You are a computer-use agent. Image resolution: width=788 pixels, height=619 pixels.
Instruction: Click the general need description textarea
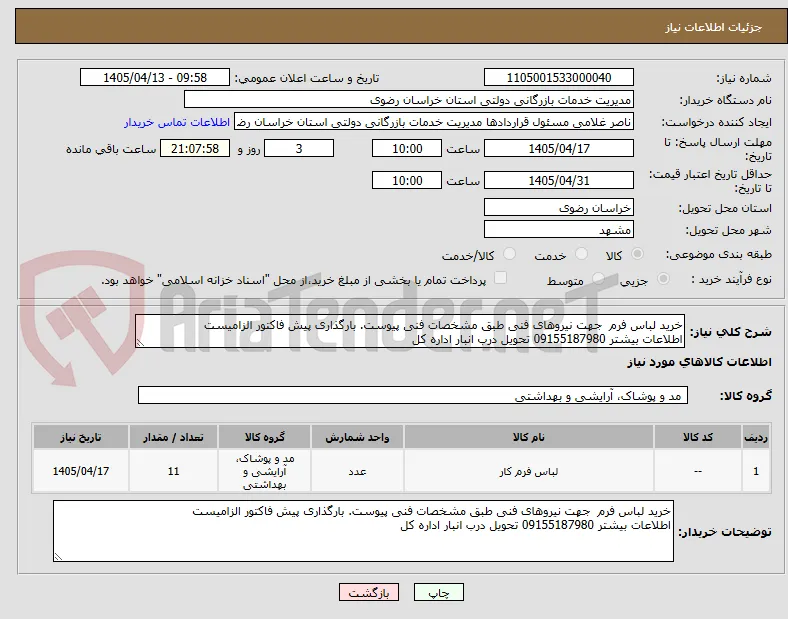coord(410,332)
